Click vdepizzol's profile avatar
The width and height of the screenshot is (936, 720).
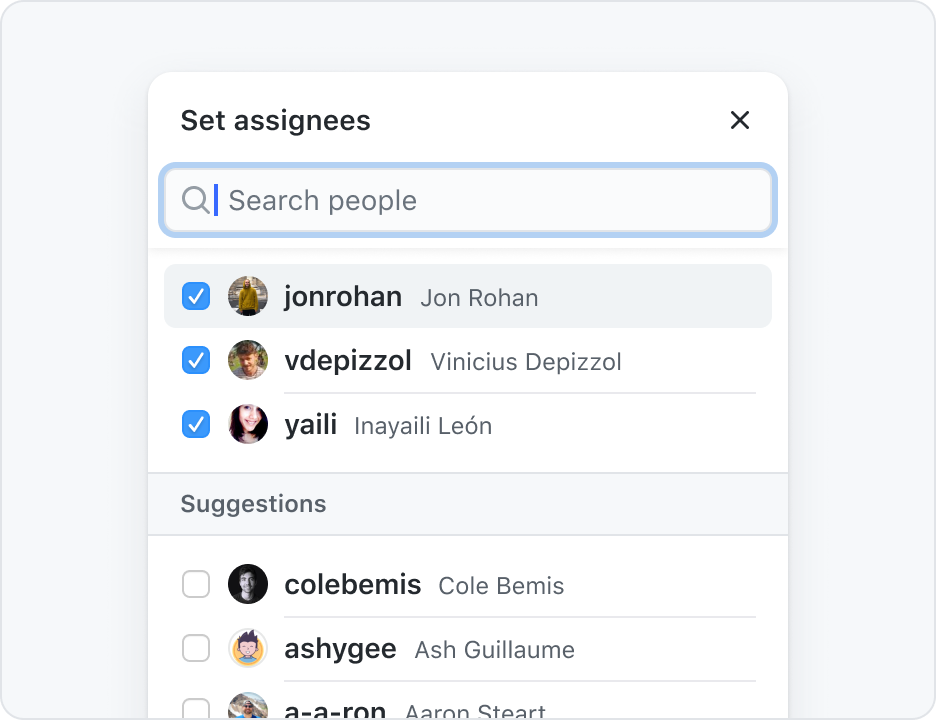point(248,360)
